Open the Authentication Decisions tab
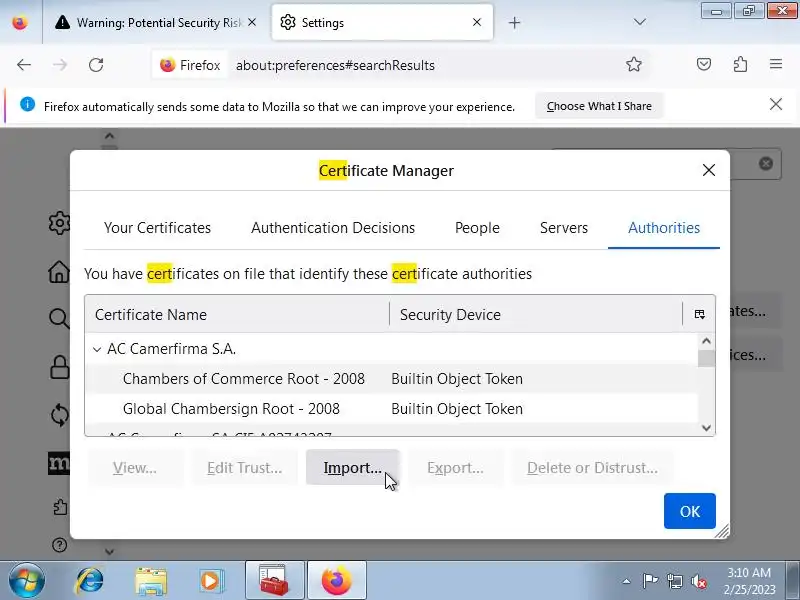 point(333,228)
